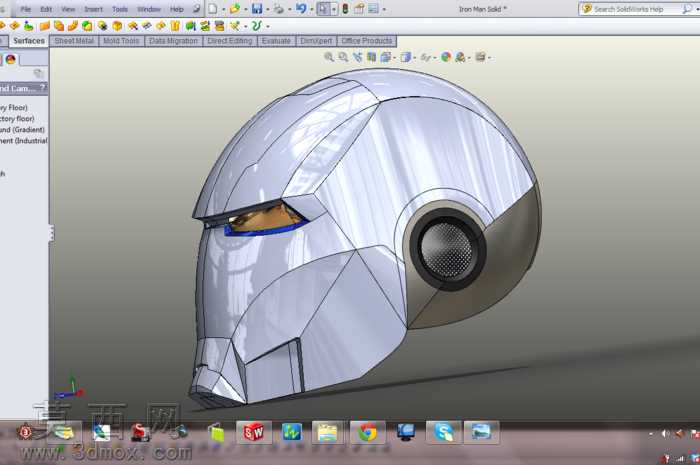700x465 pixels.
Task: Click the green Curves icon in surfaces toolbar
Action: coord(256,26)
